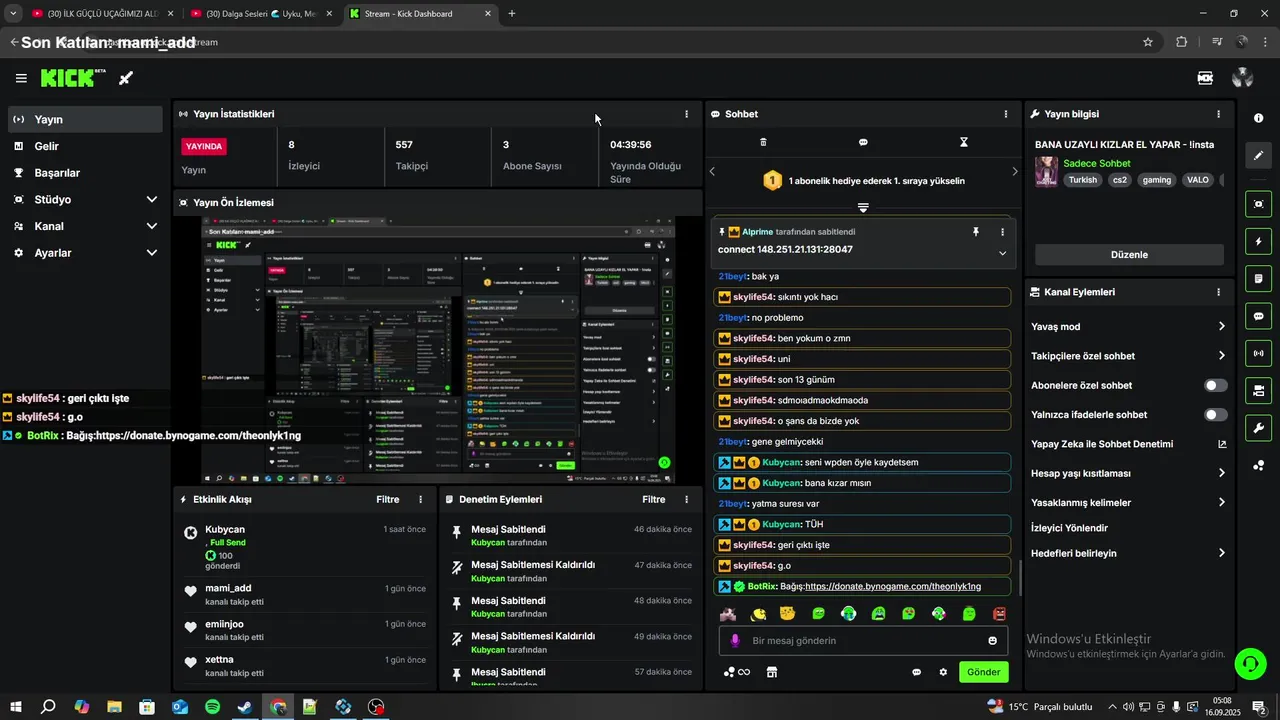This screenshot has height=720, width=1280.
Task: Click the hourglass icon in chat toolbar
Action: pos(964,142)
